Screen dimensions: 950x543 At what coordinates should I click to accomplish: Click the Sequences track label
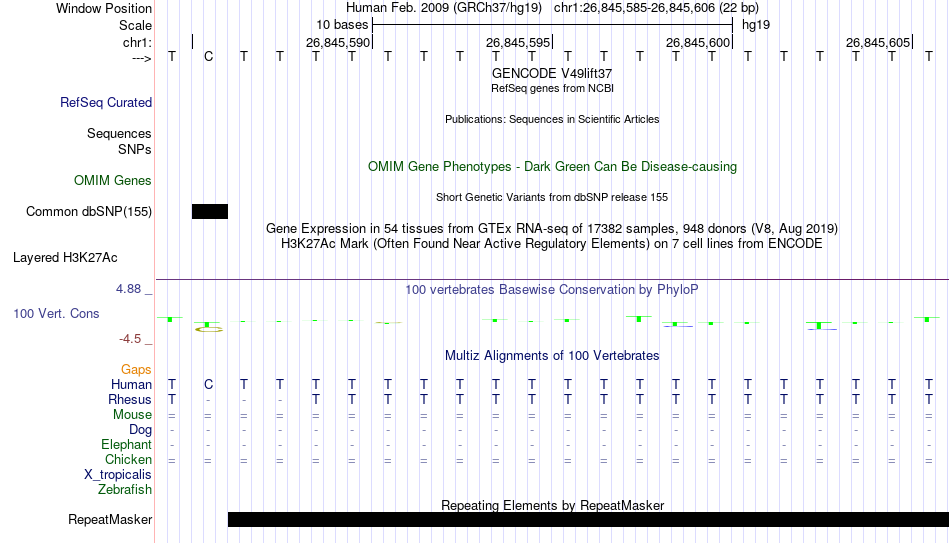(x=119, y=133)
